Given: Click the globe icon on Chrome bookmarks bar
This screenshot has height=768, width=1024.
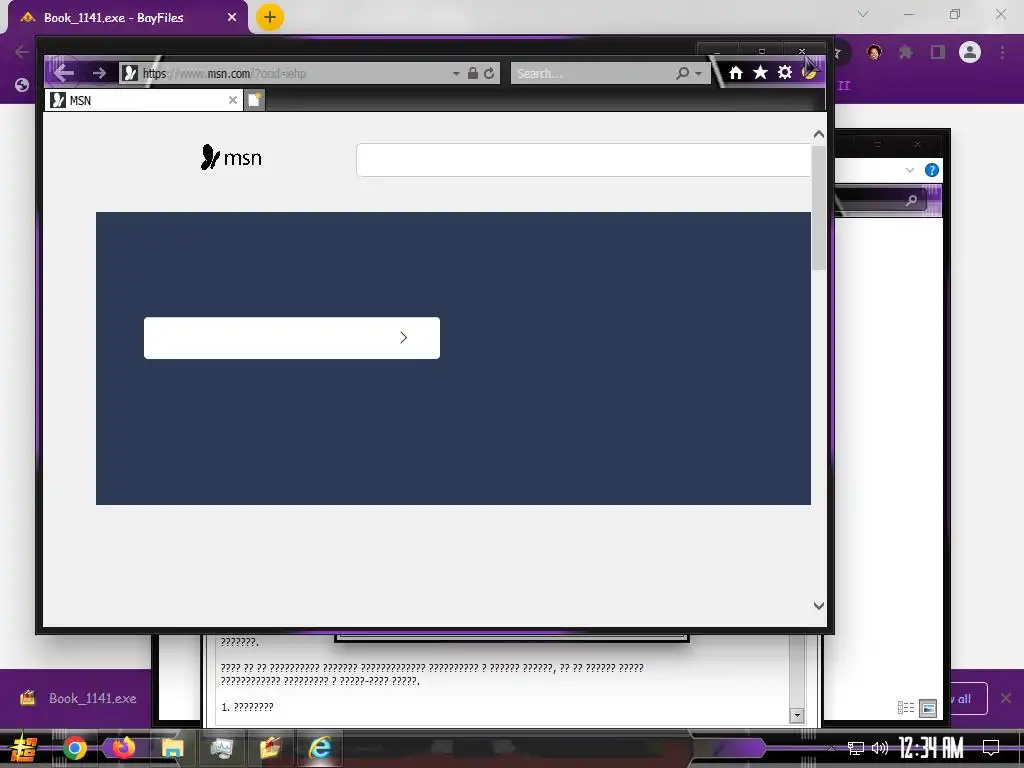Looking at the screenshot, I should tap(22, 85).
